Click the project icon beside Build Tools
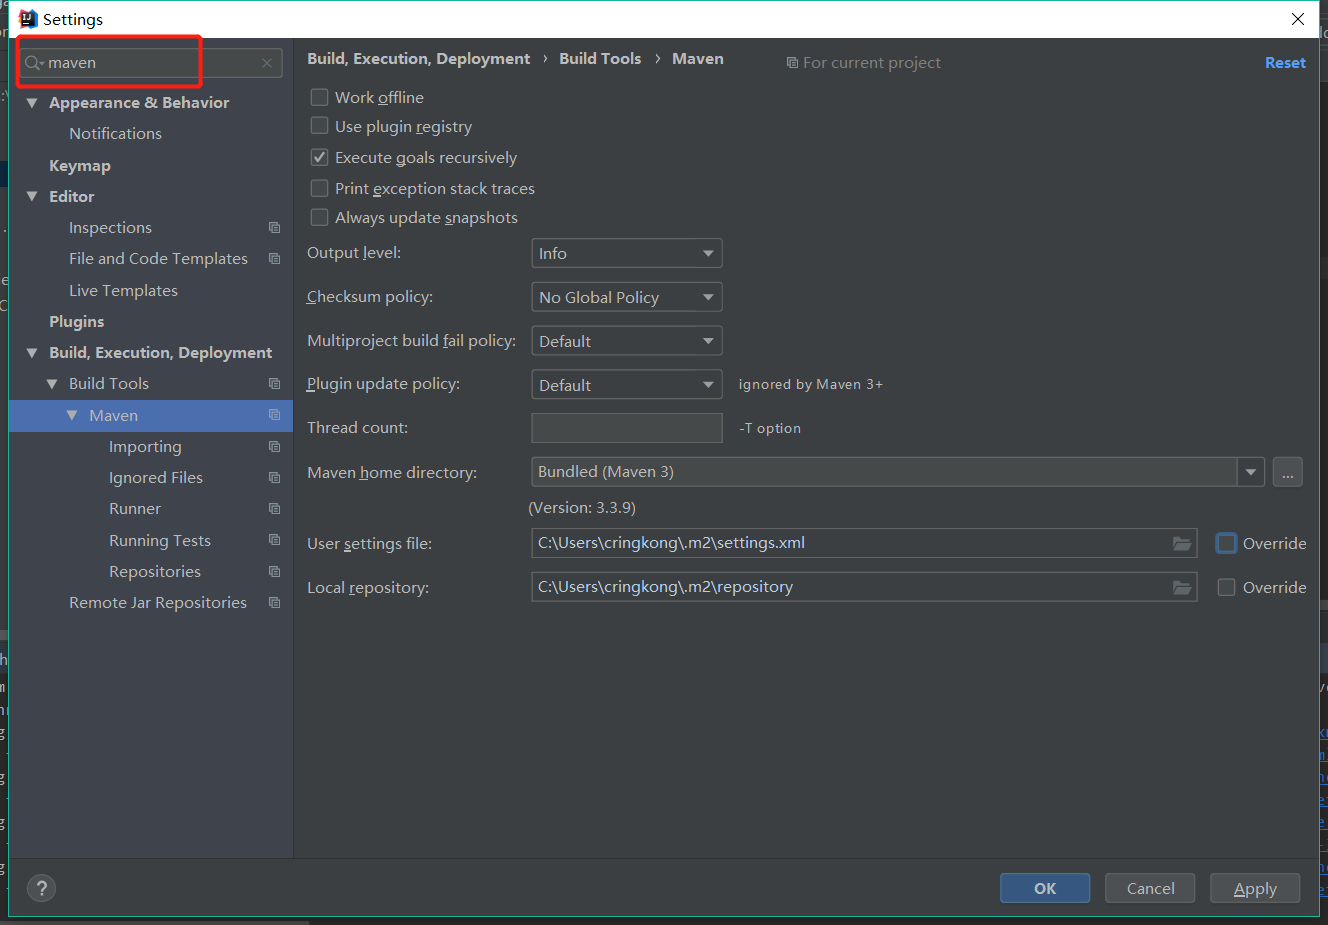Image resolution: width=1328 pixels, height=925 pixels. coord(274,384)
